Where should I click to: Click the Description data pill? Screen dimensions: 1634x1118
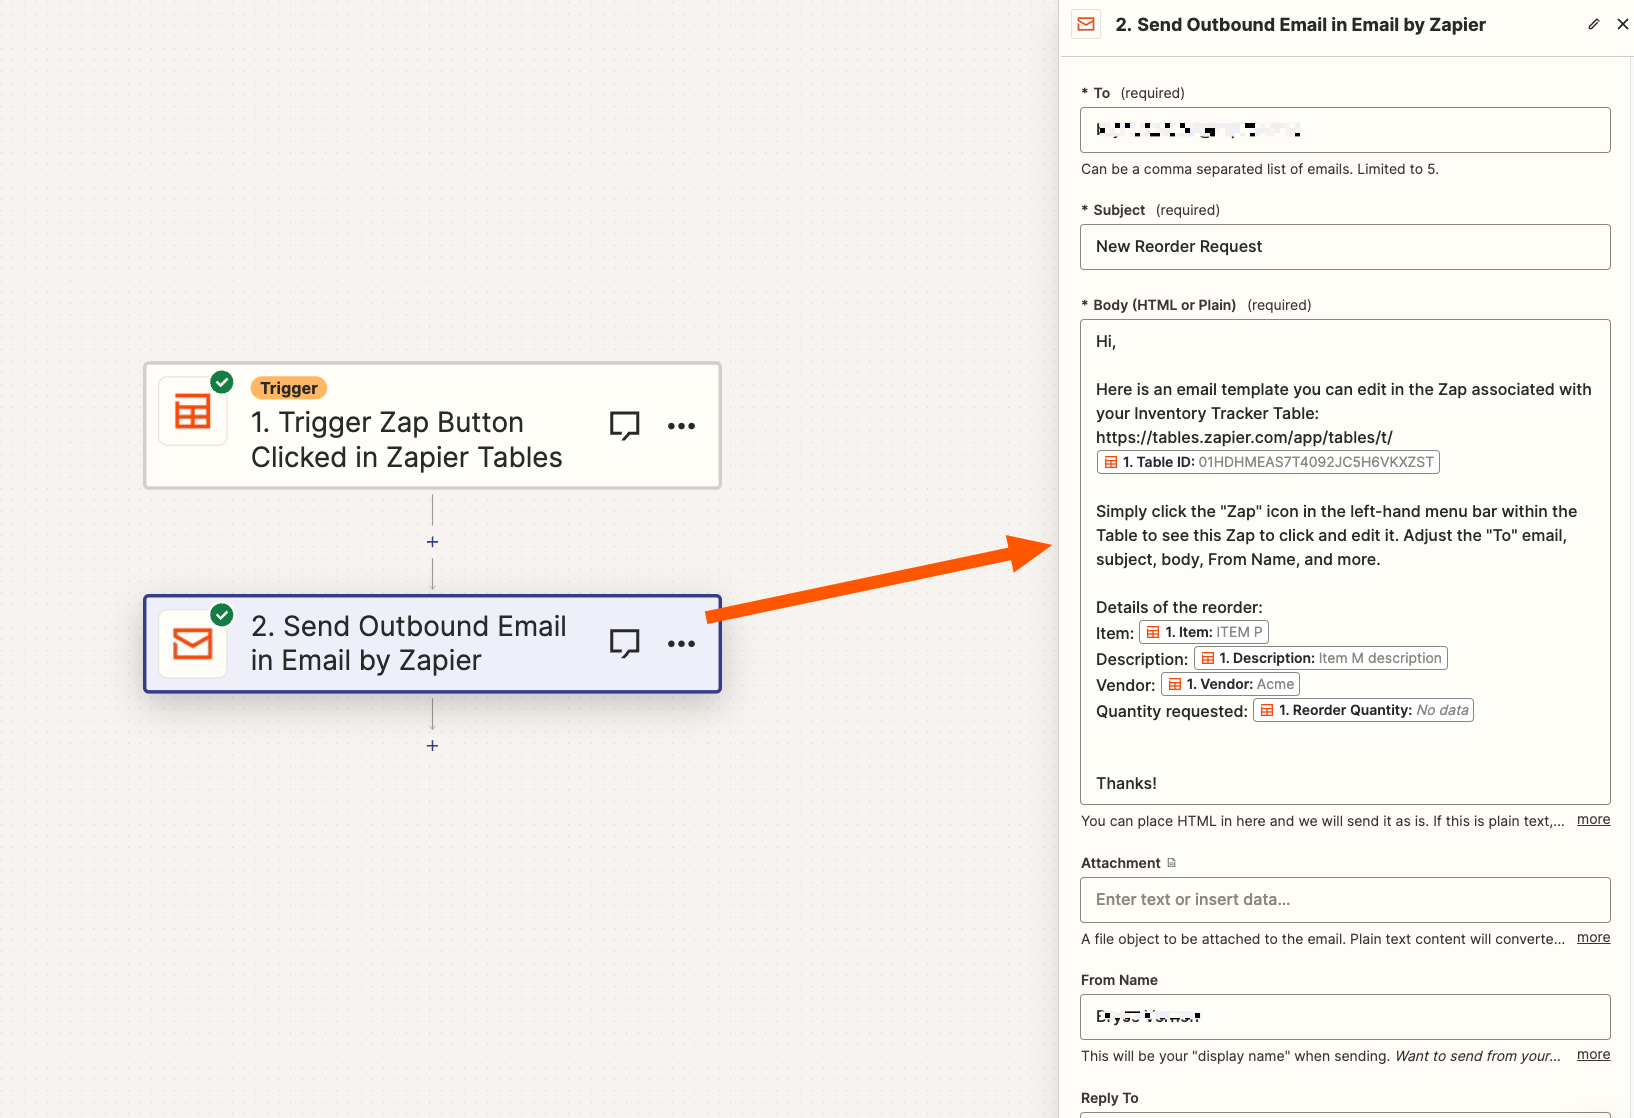coord(1321,658)
